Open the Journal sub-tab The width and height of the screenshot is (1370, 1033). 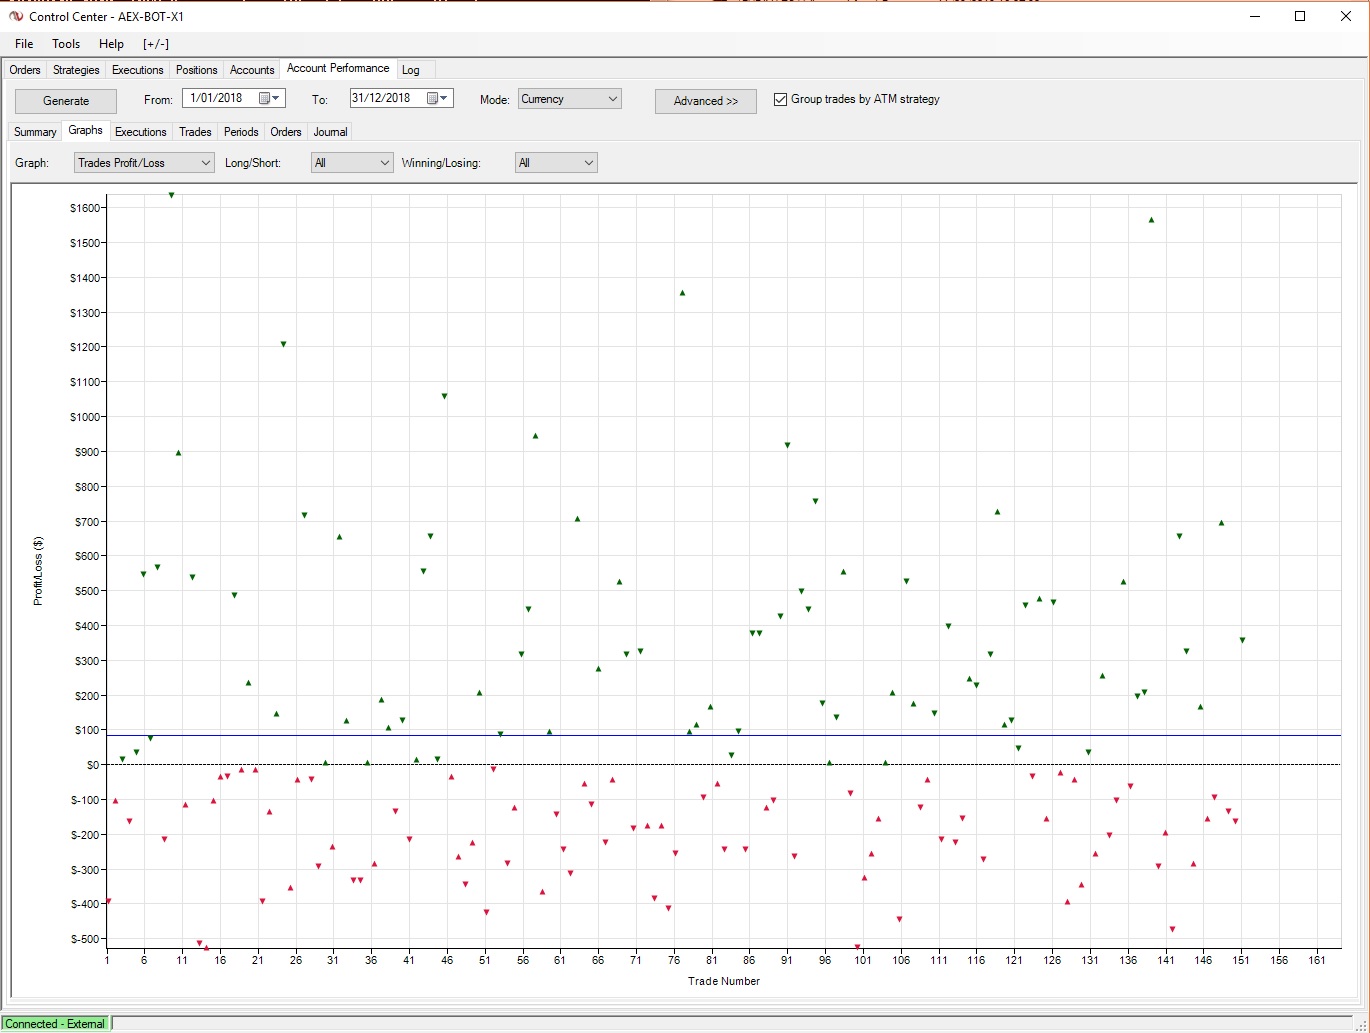point(330,132)
